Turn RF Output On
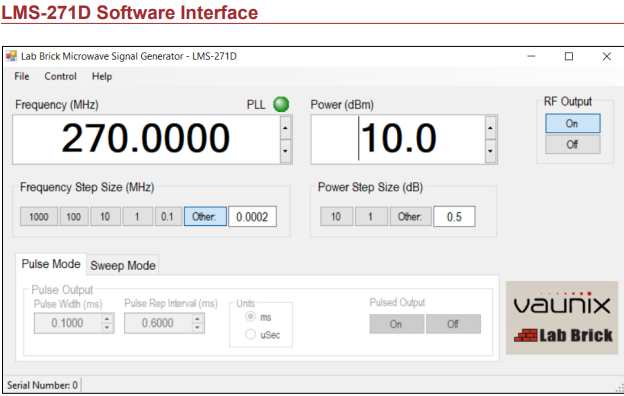 (573, 124)
